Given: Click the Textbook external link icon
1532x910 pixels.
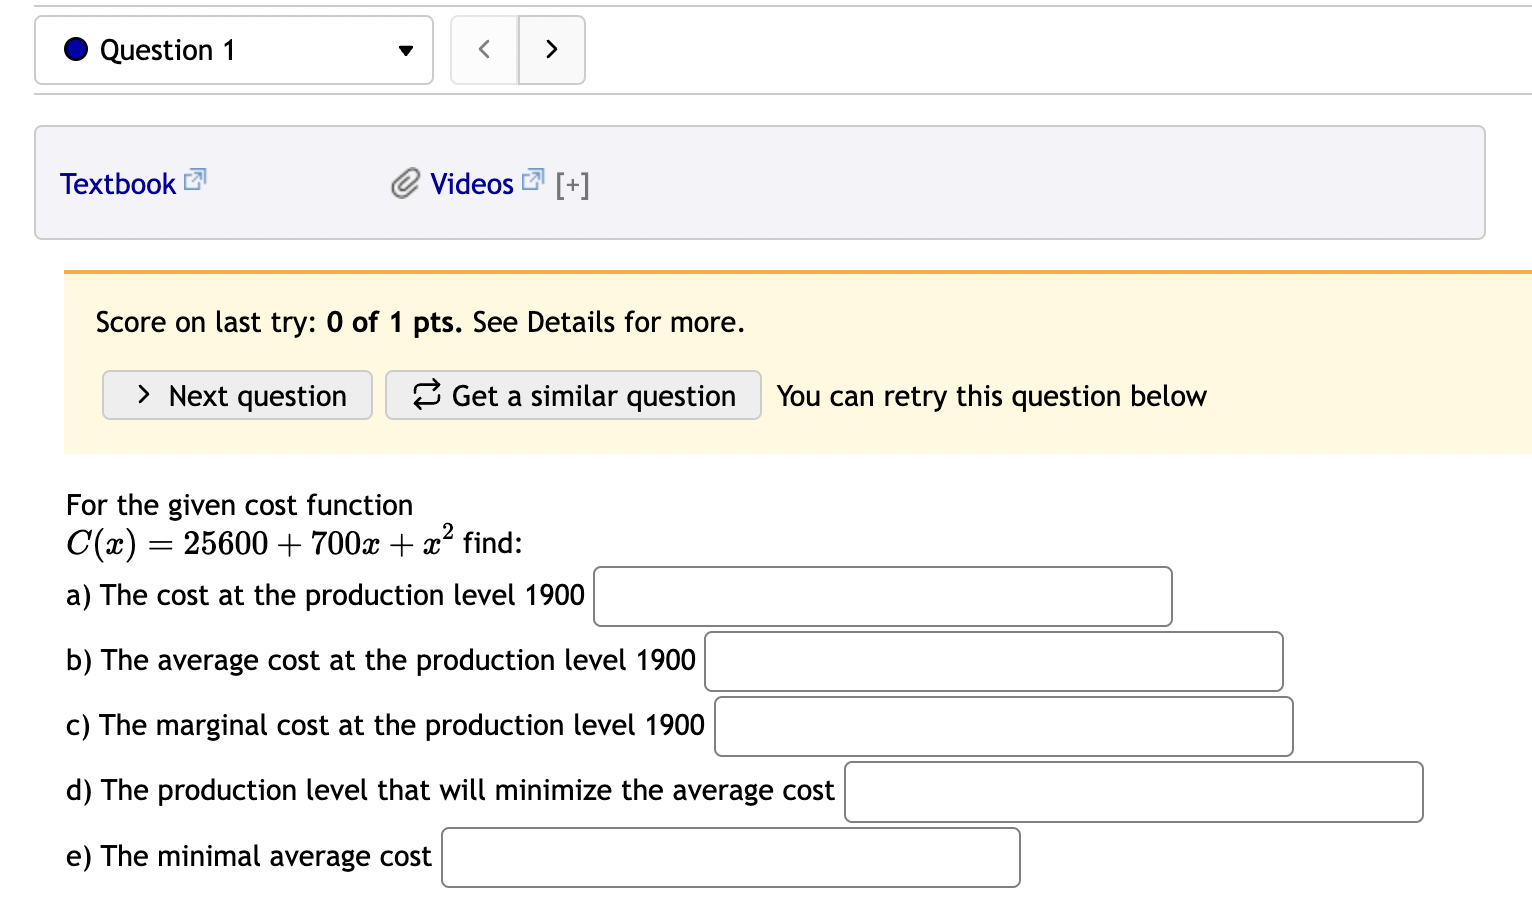Looking at the screenshot, I should (x=195, y=181).
